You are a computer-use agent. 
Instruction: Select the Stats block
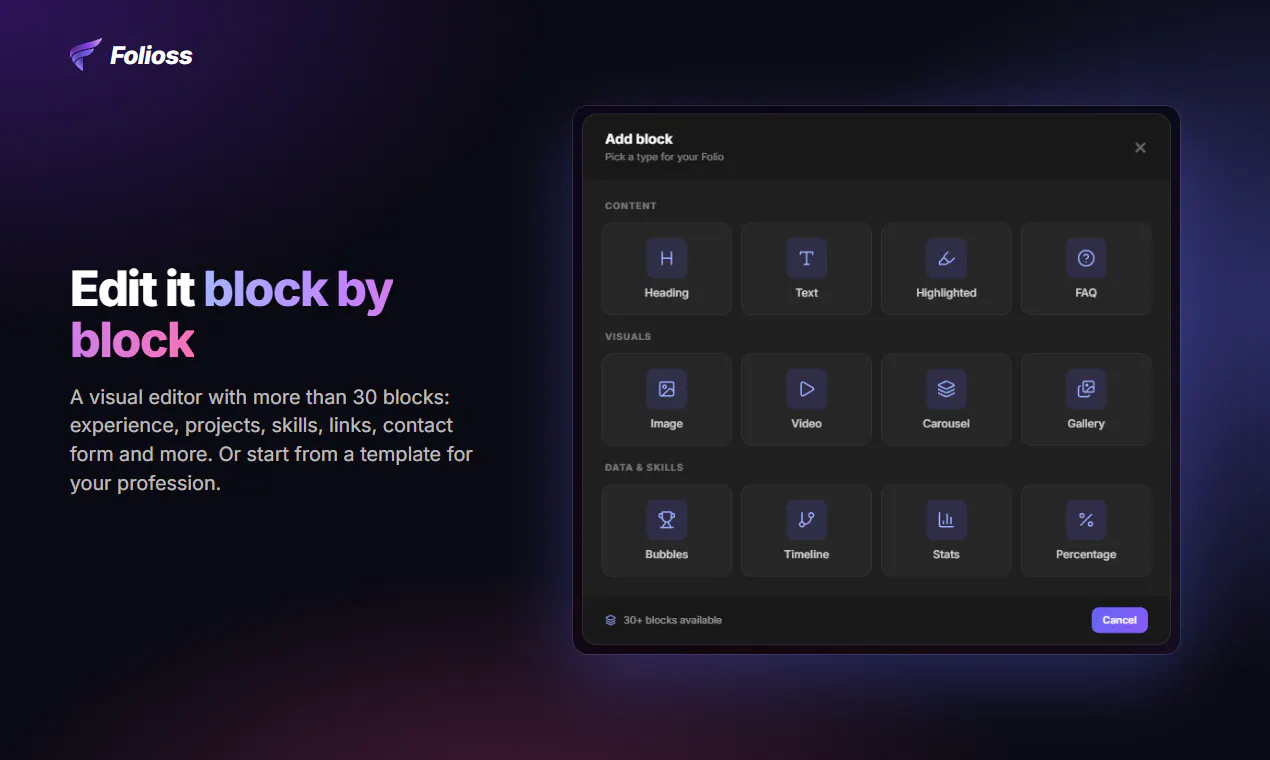(946, 531)
